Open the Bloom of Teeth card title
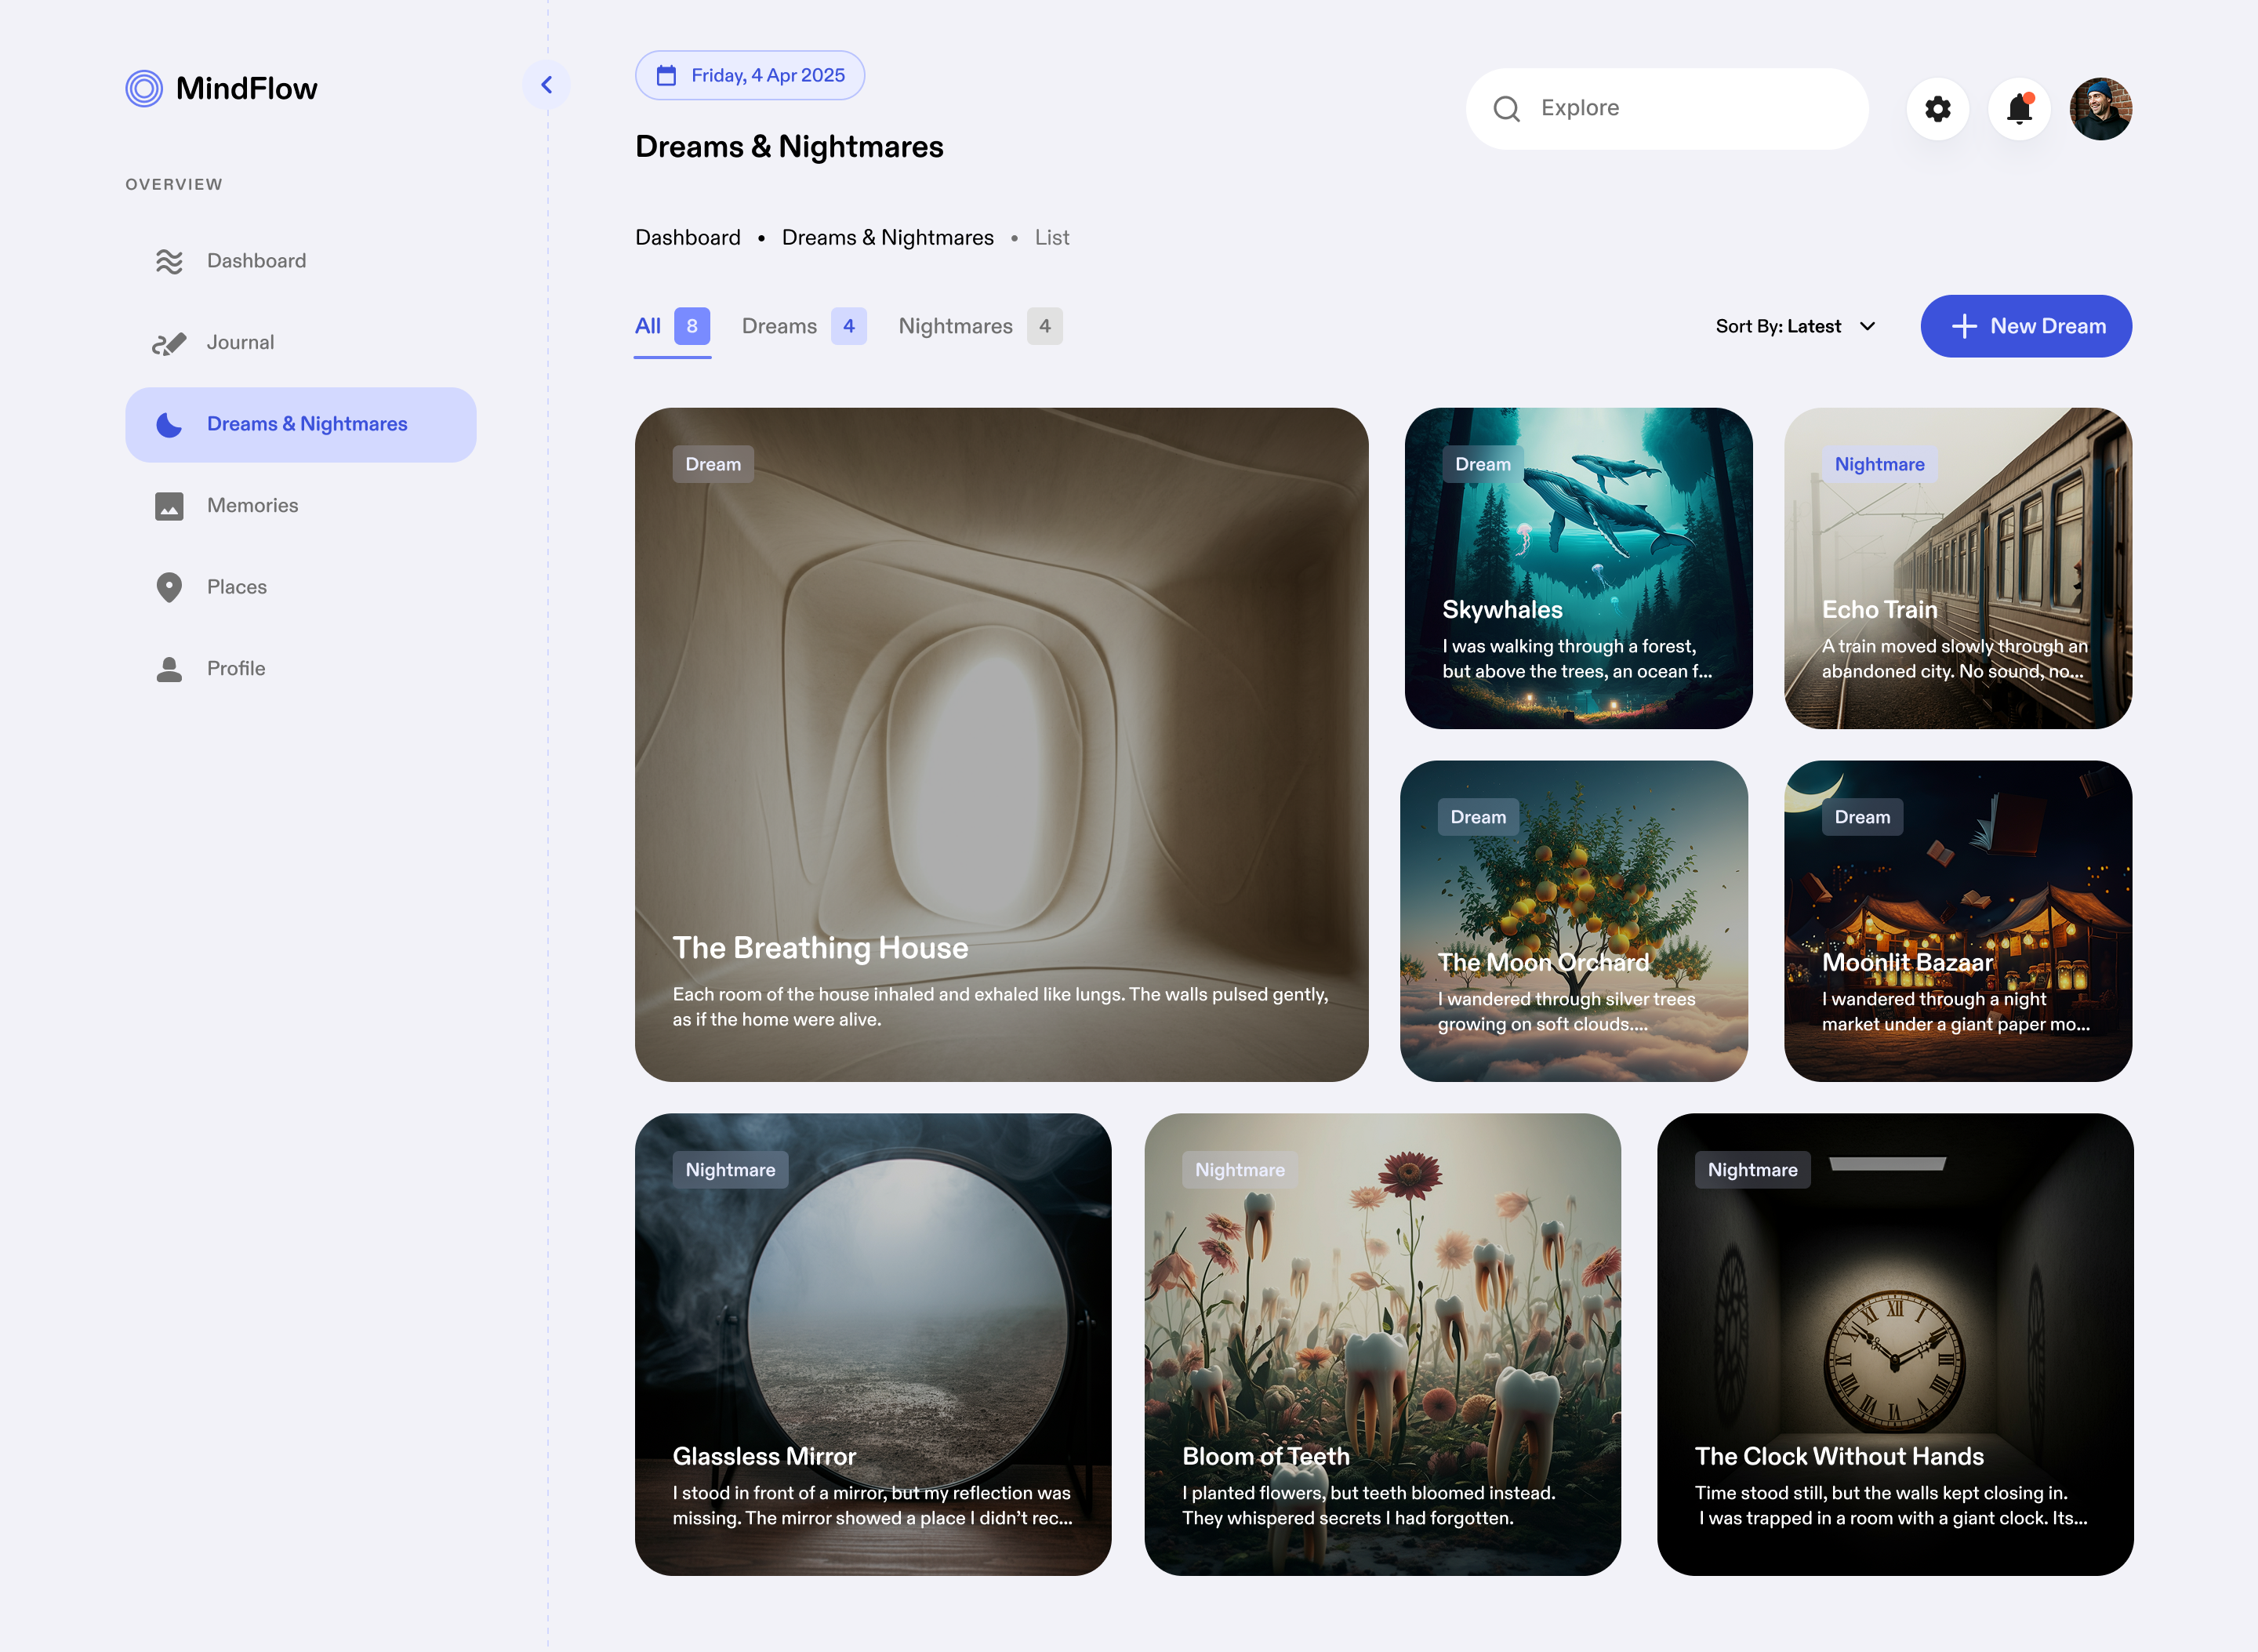 click(x=1266, y=1457)
